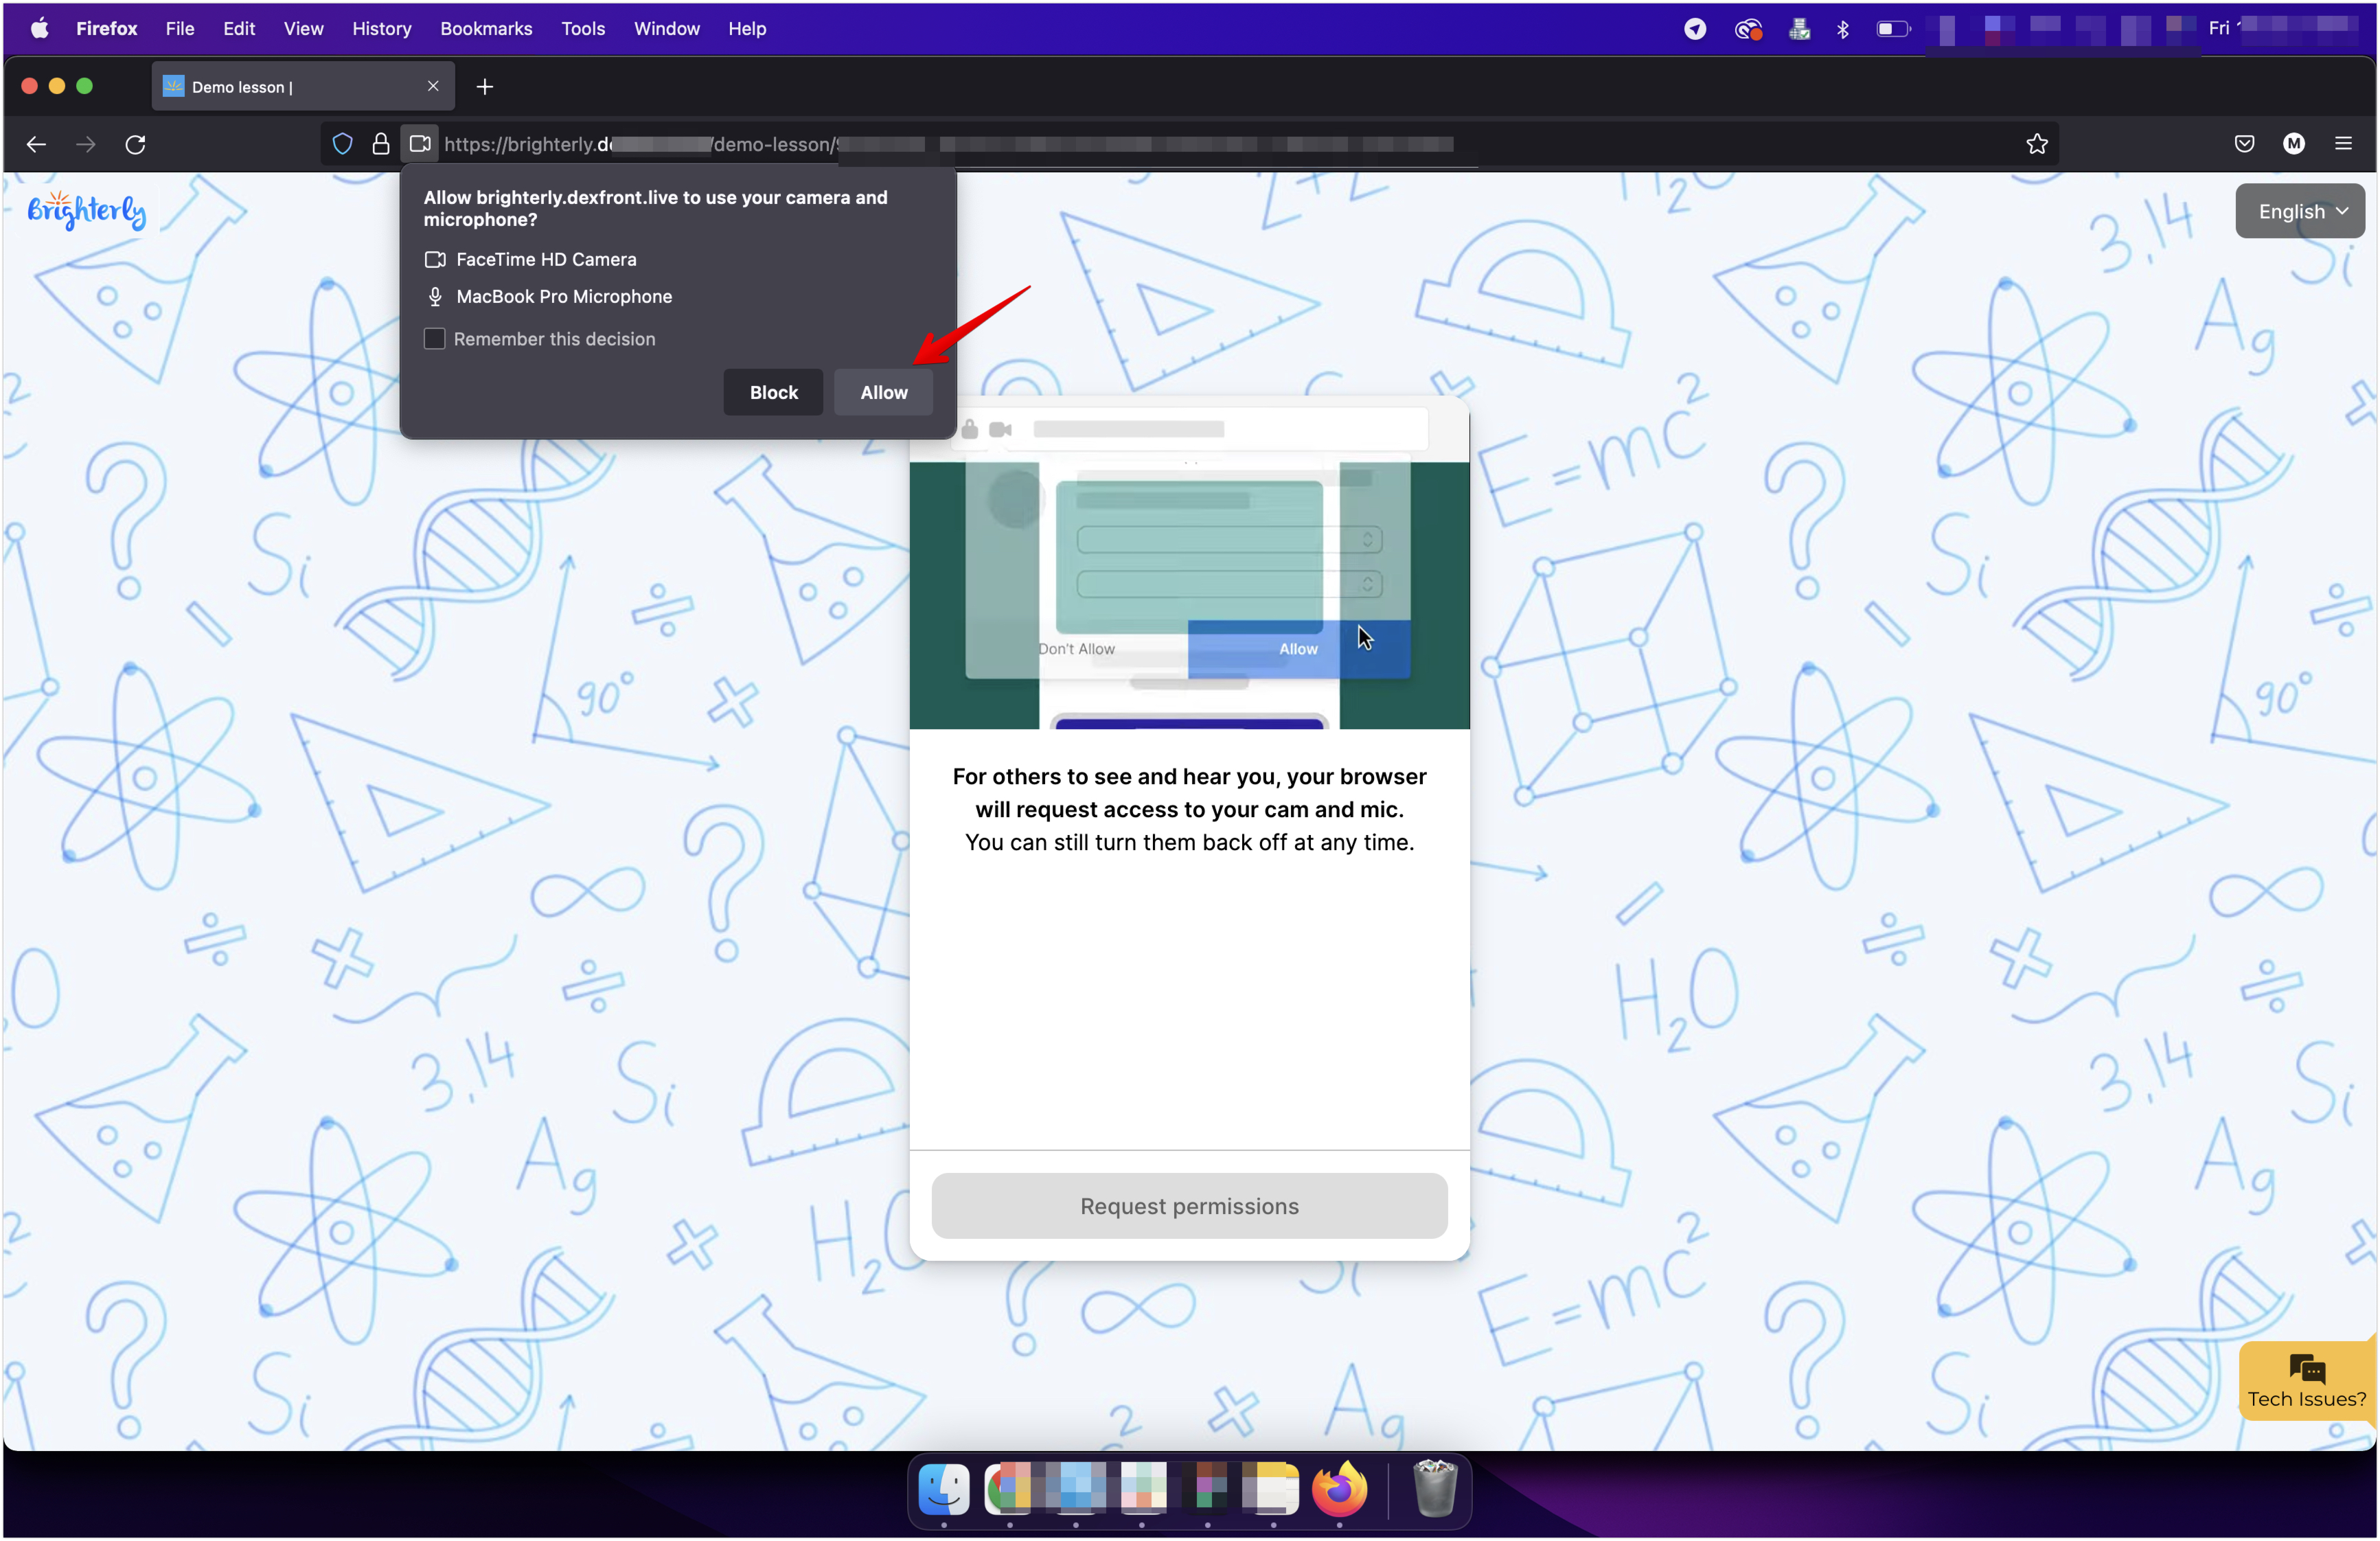Select the Demo lesson tab
Screen dimensions: 2380x1541
pos(303,87)
